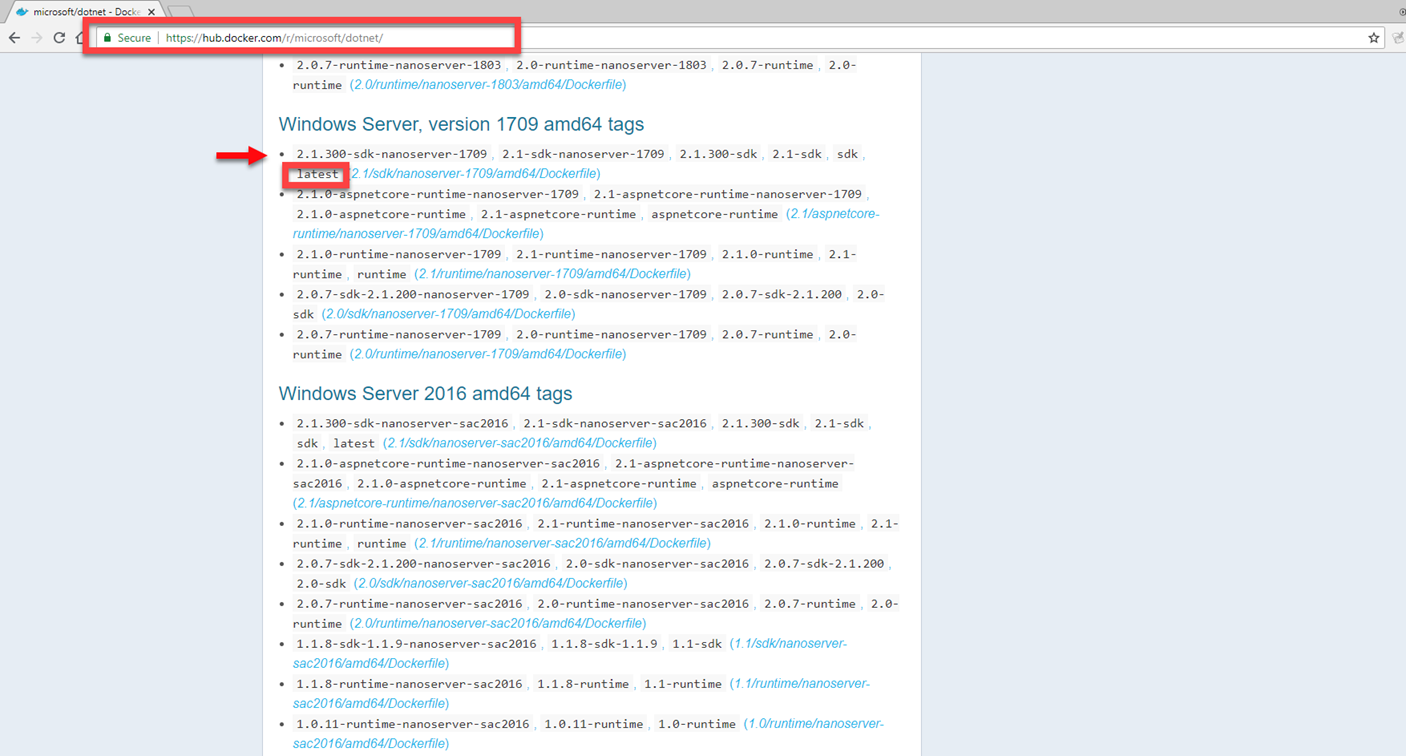
Task: Click the 2.0.7-runtime-nanoserver-1803 tag
Action: point(399,65)
